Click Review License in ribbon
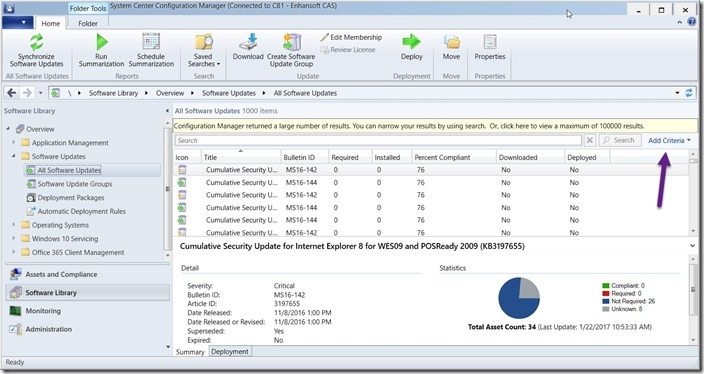 point(348,50)
